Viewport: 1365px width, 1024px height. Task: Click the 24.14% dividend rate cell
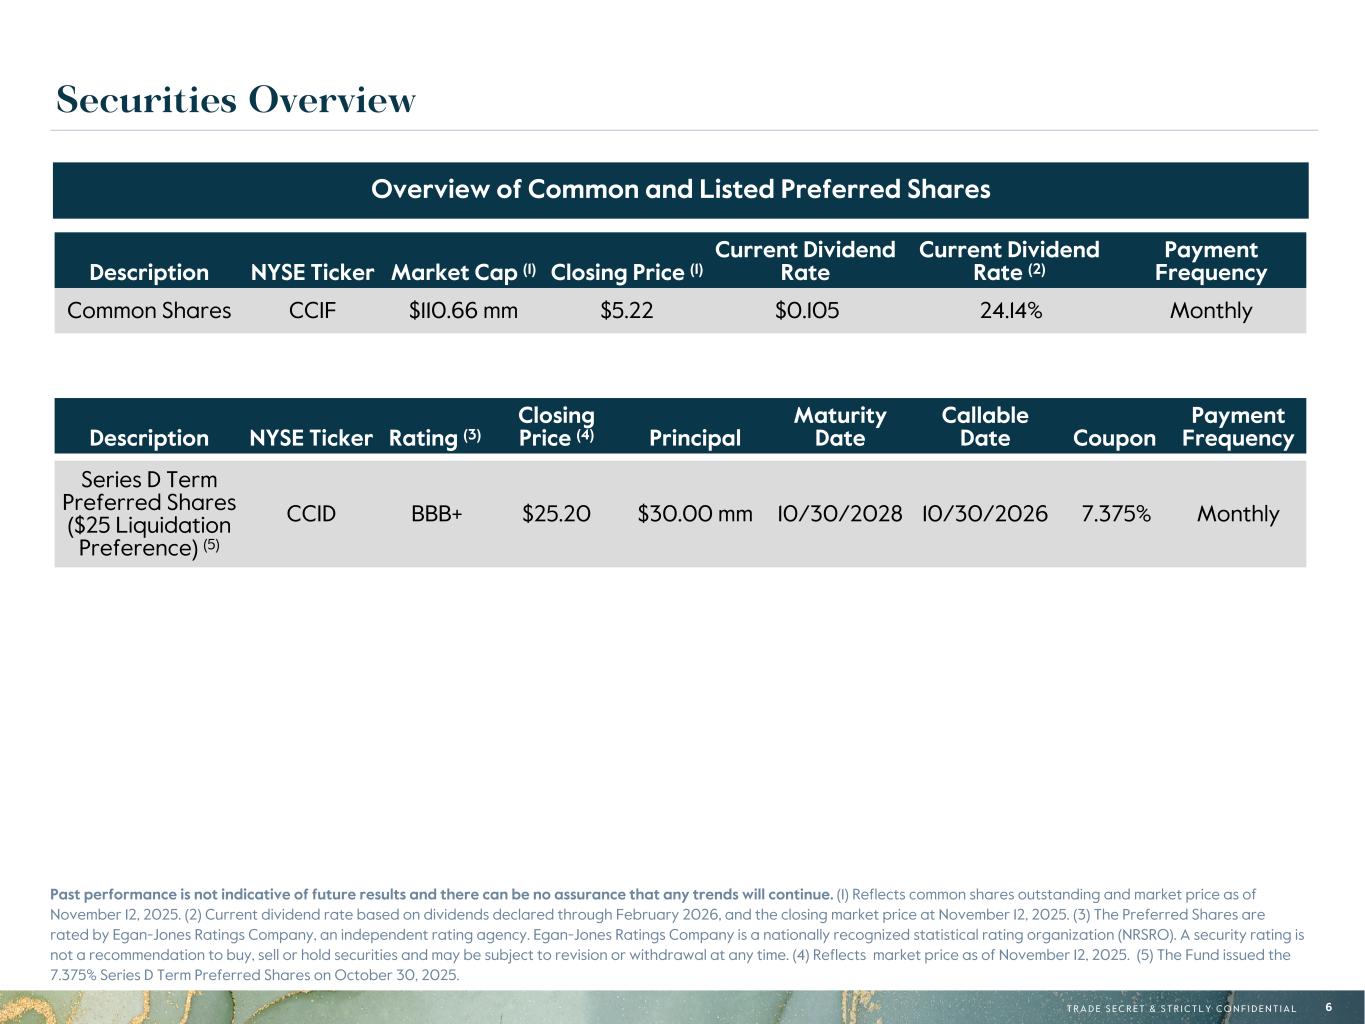[1010, 311]
